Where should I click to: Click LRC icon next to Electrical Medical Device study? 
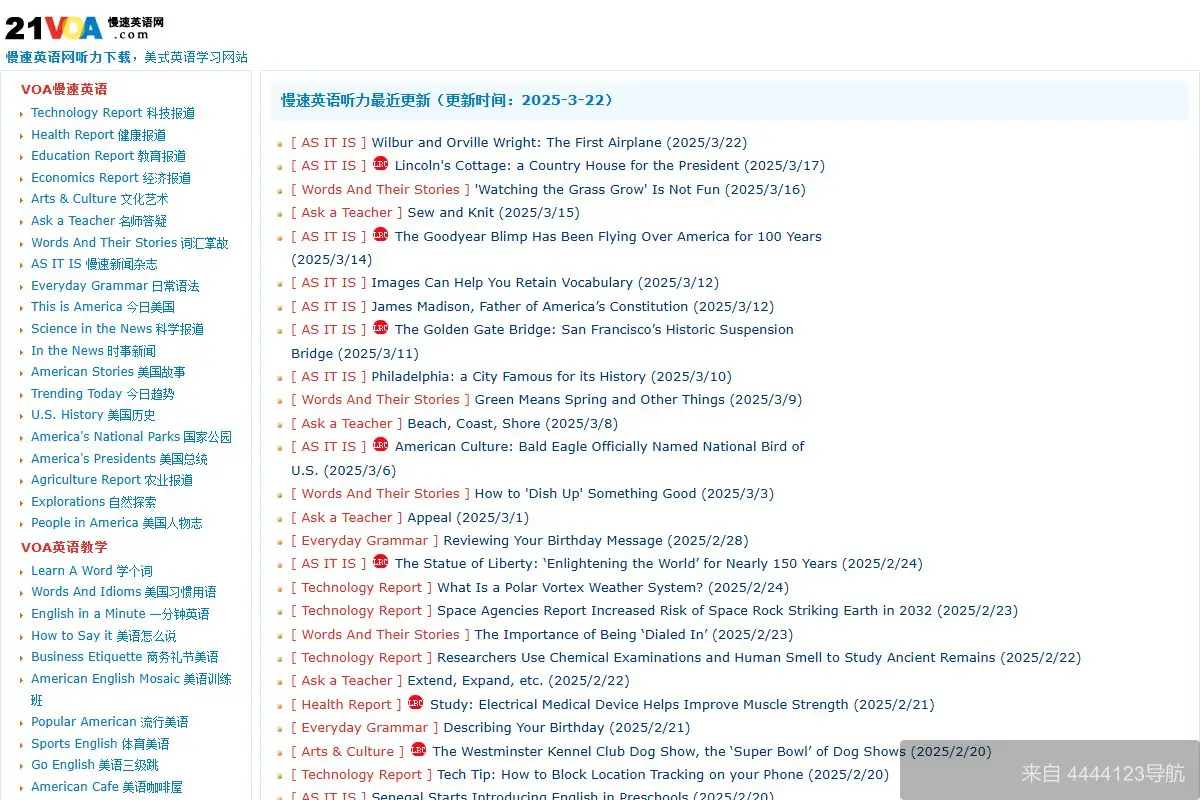415,703
